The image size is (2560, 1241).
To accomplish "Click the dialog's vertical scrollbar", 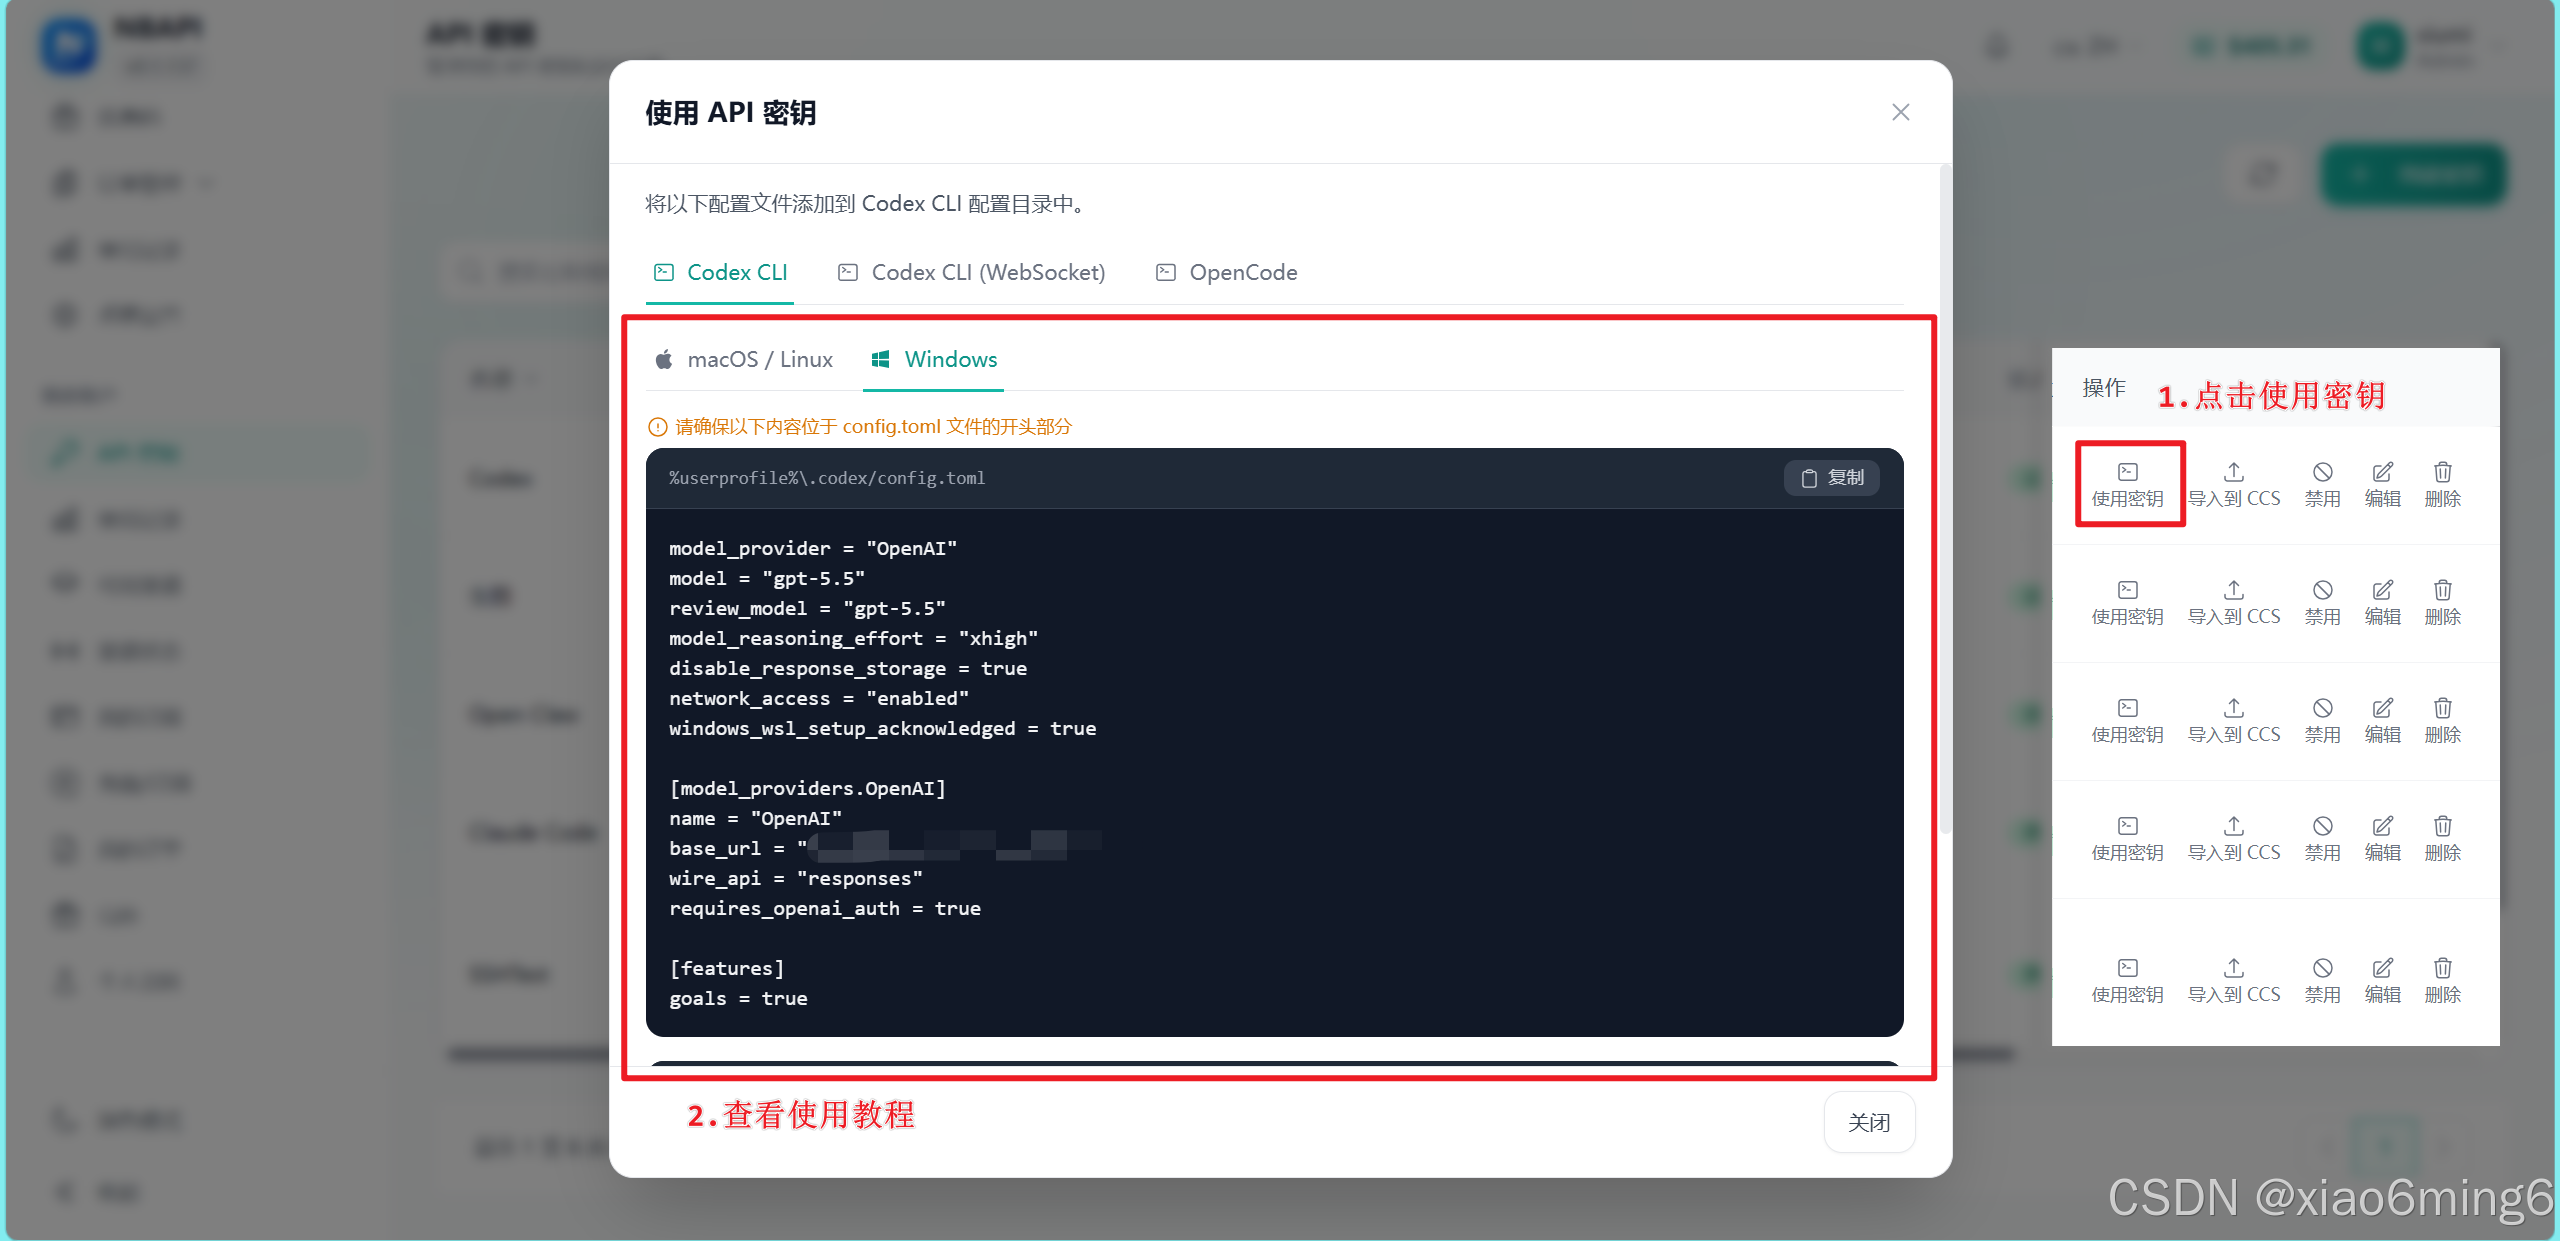I will pos(1945,498).
